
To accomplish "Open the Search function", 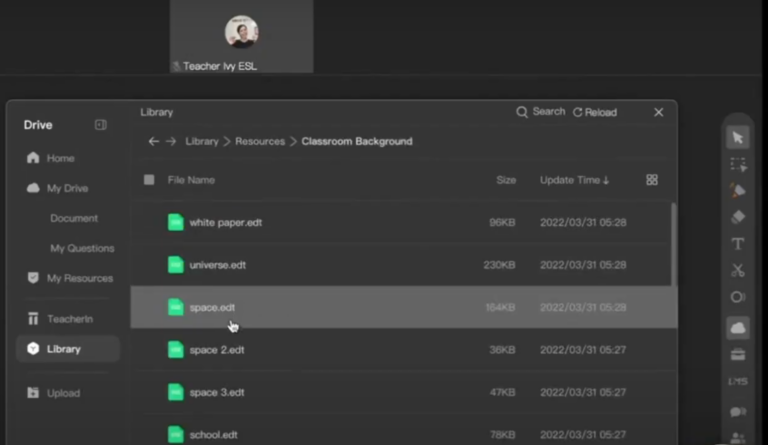I will [x=541, y=112].
